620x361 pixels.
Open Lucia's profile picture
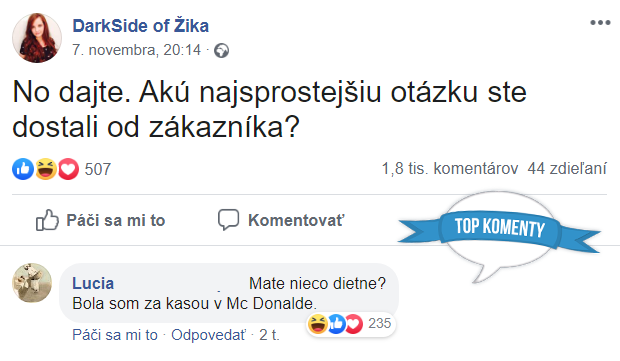(x=32, y=283)
